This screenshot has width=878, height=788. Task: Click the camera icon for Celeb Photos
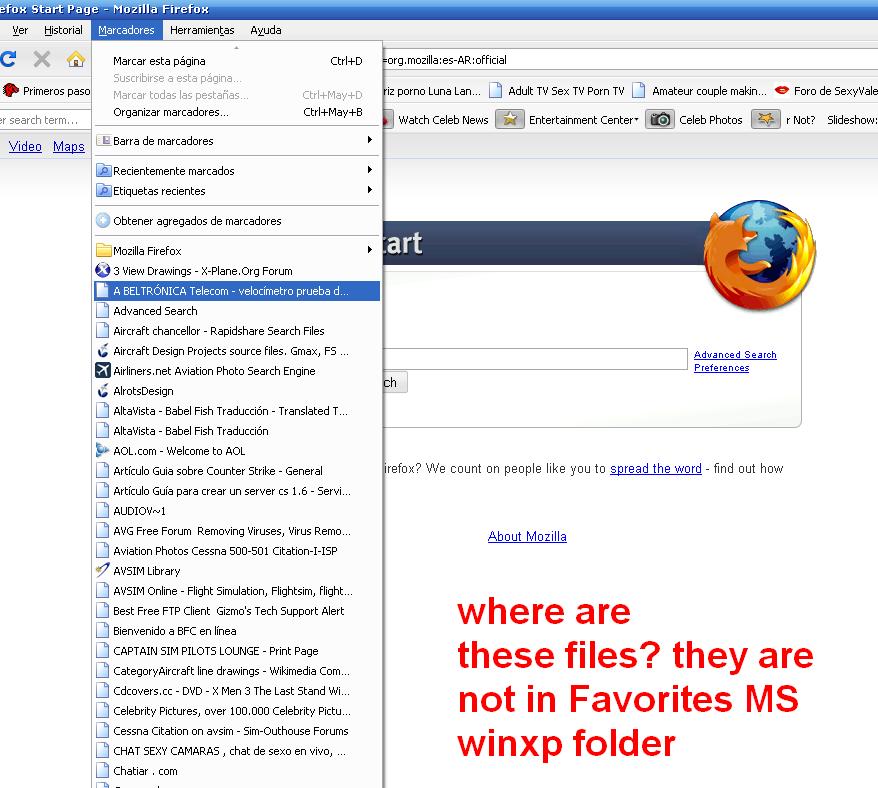(659, 120)
